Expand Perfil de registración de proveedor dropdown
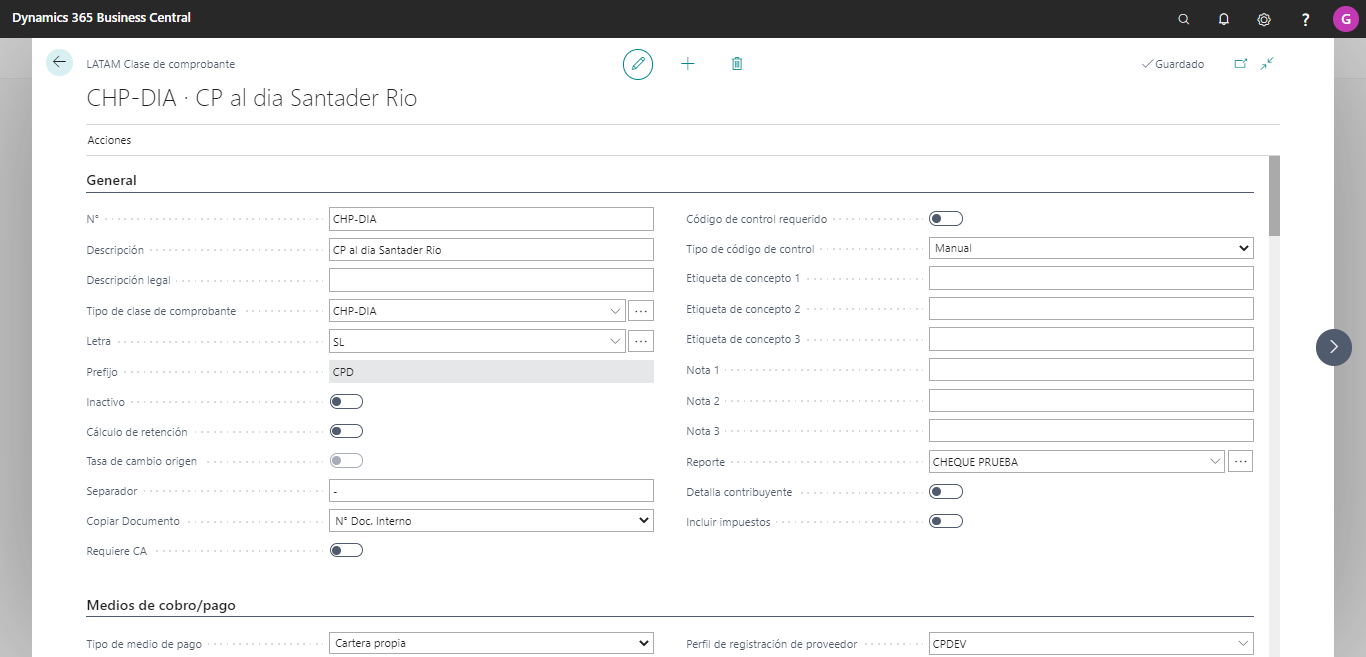The width and height of the screenshot is (1366, 657). 1243,643
